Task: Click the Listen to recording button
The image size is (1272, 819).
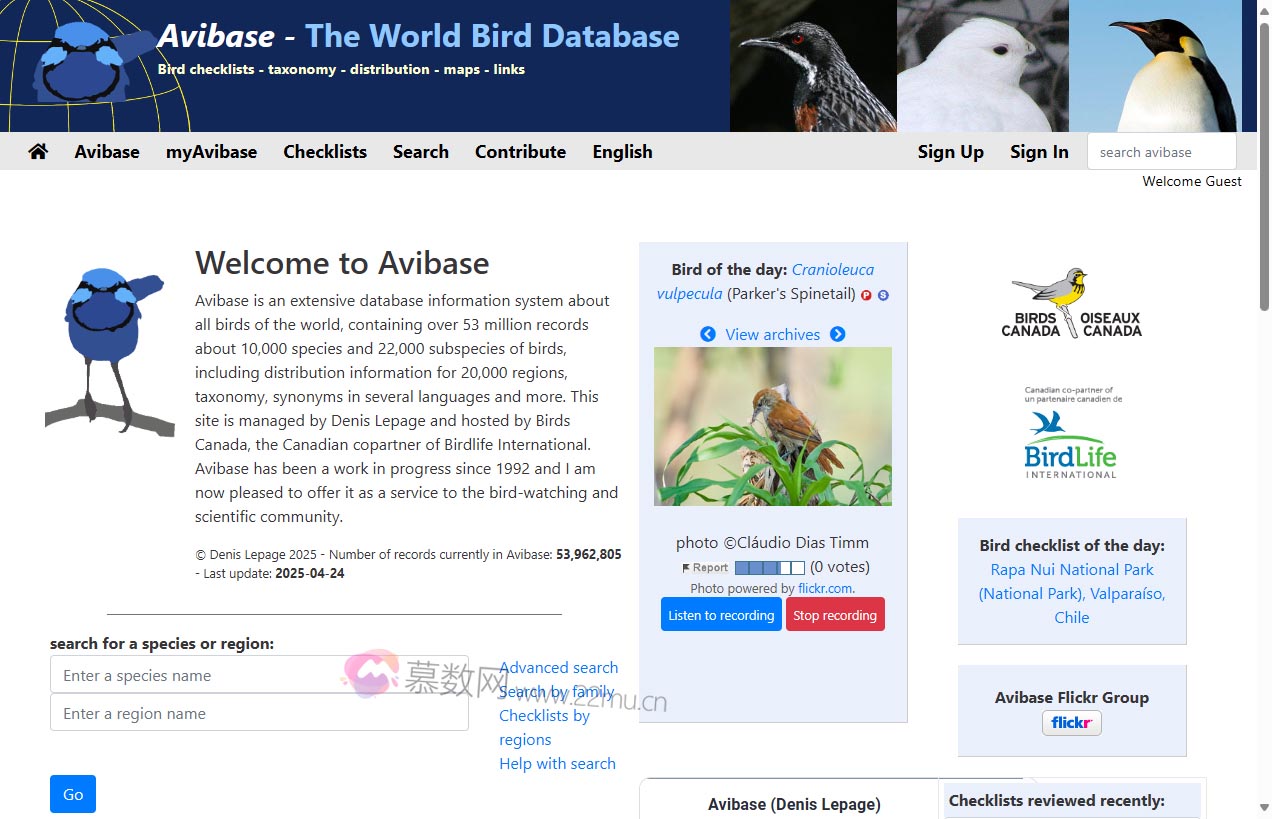Action: (721, 614)
